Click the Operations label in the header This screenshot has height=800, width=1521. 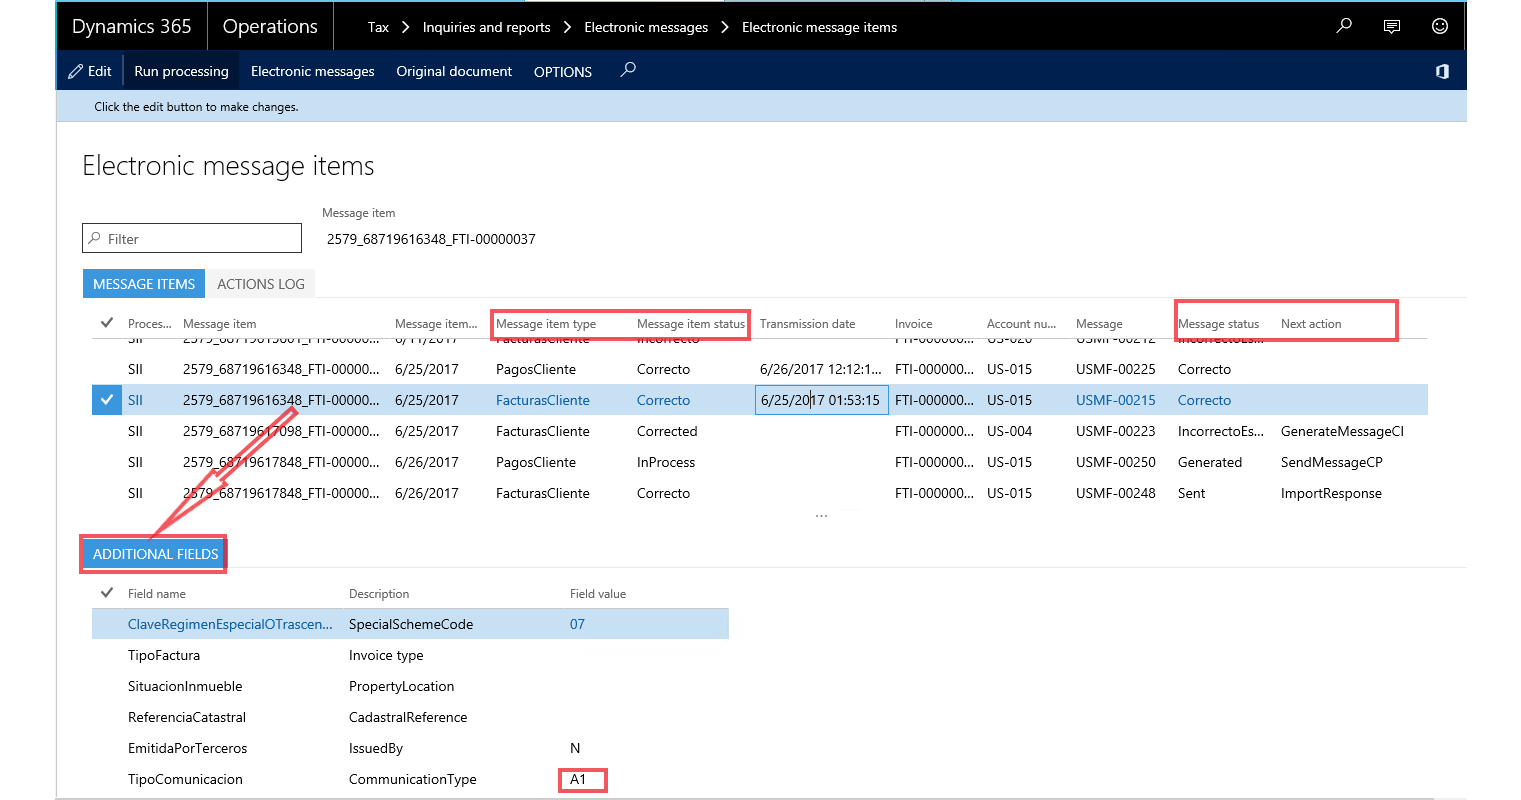coord(270,27)
